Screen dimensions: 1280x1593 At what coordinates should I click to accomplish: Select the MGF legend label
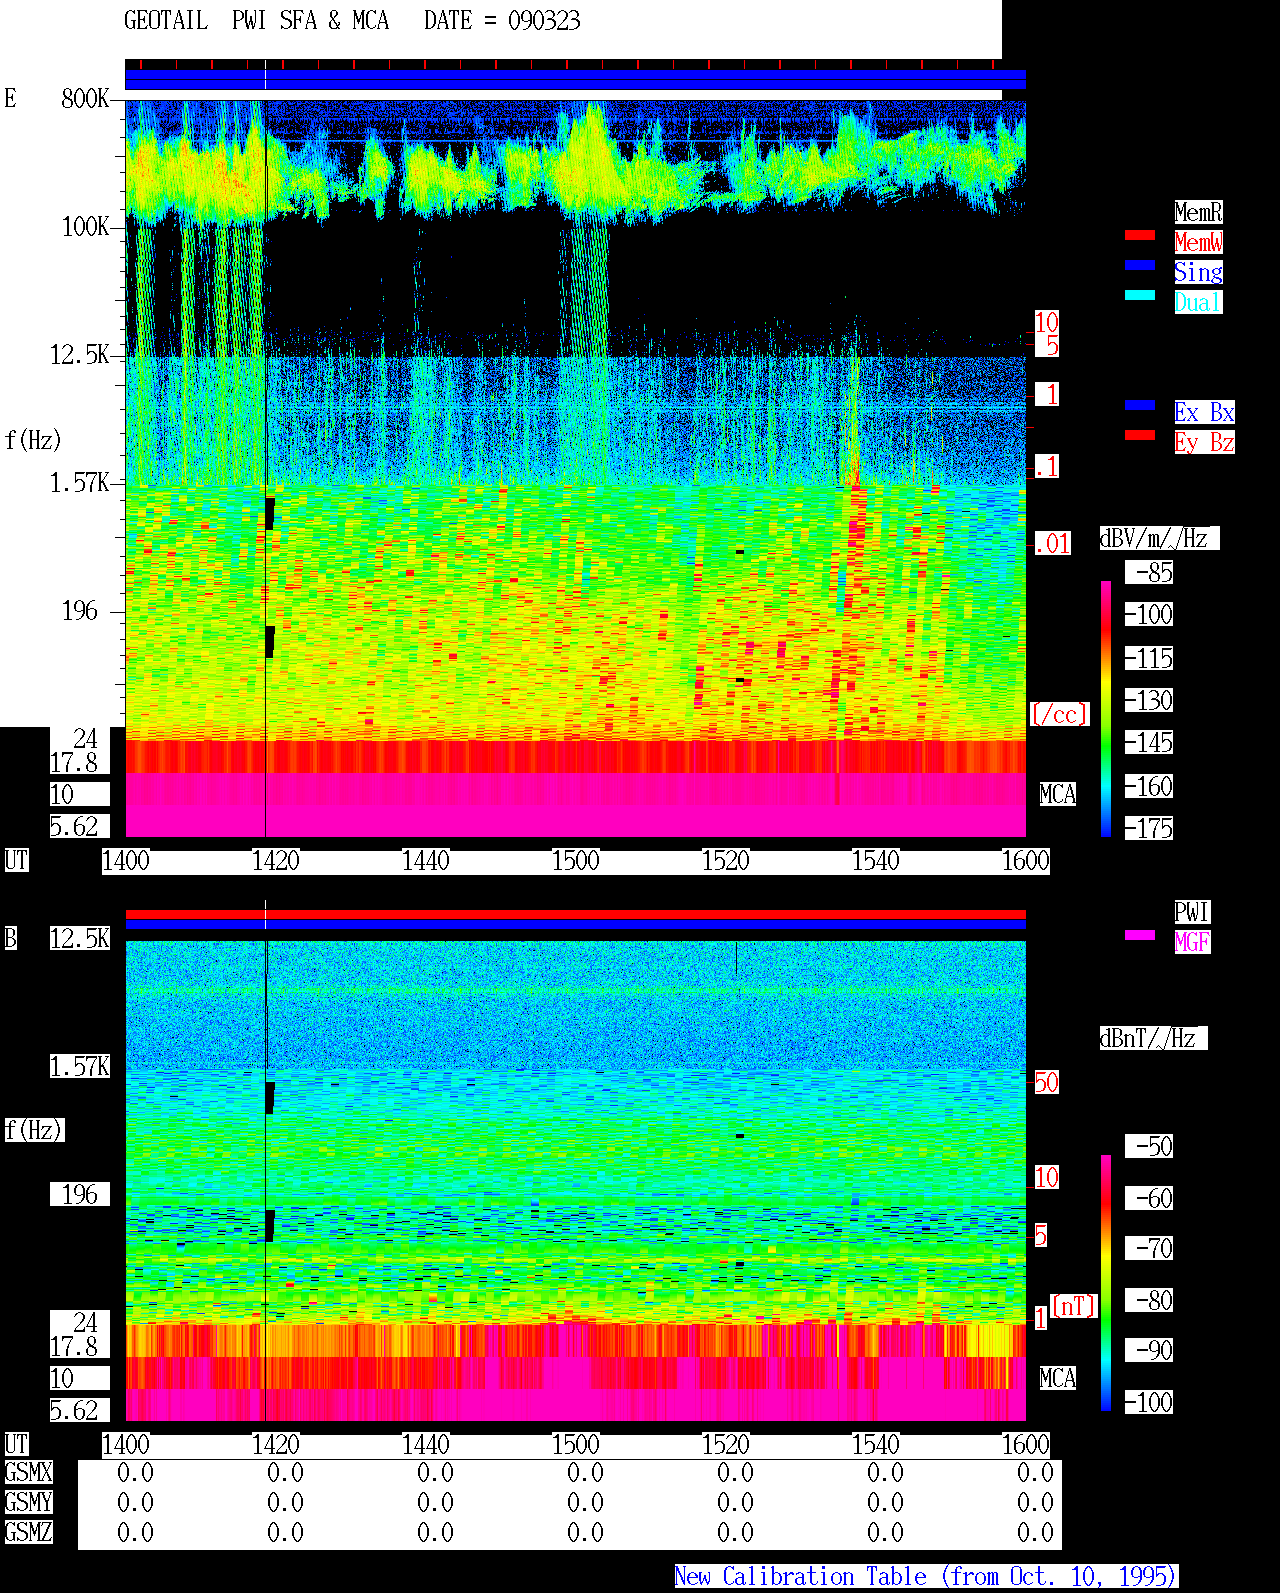tap(1192, 942)
